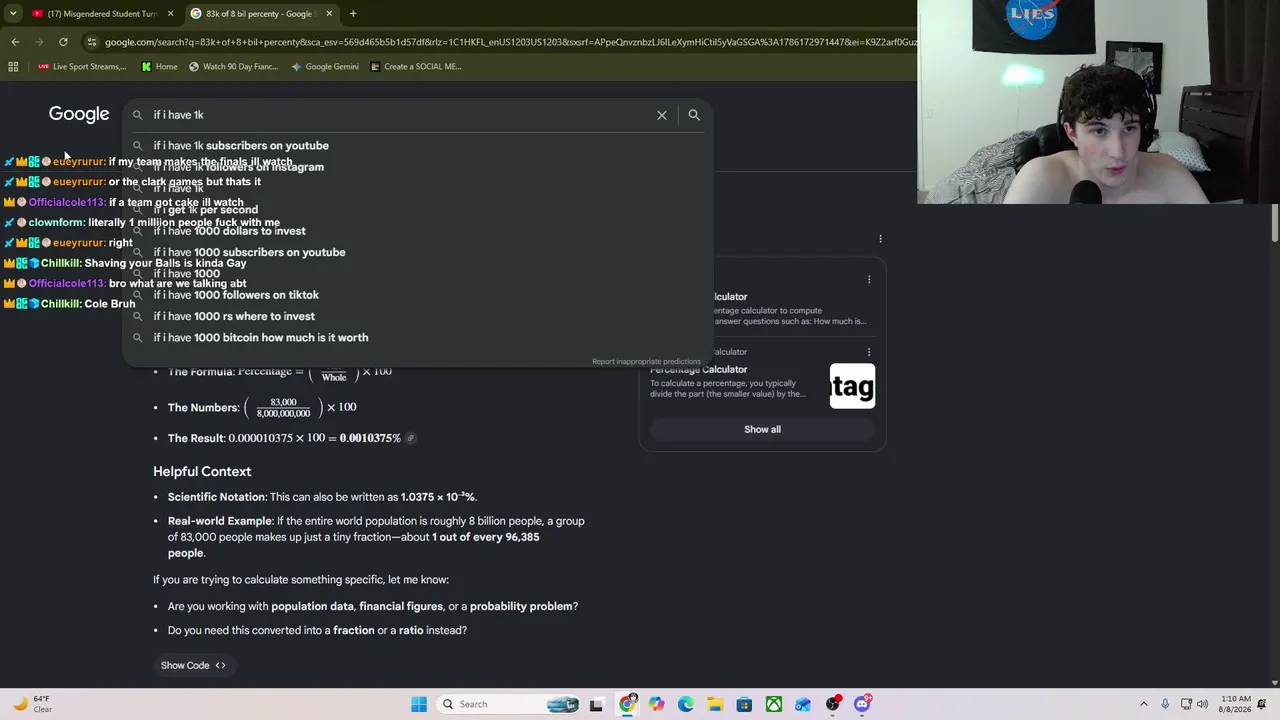Open Outlook from the taskbar
This screenshot has width=1280, height=720.
coord(803,704)
